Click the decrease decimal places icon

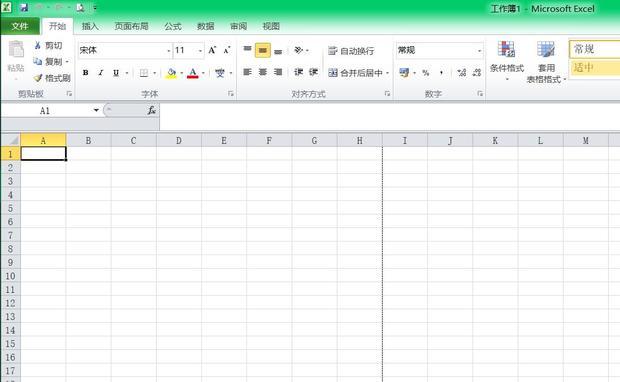pos(477,73)
